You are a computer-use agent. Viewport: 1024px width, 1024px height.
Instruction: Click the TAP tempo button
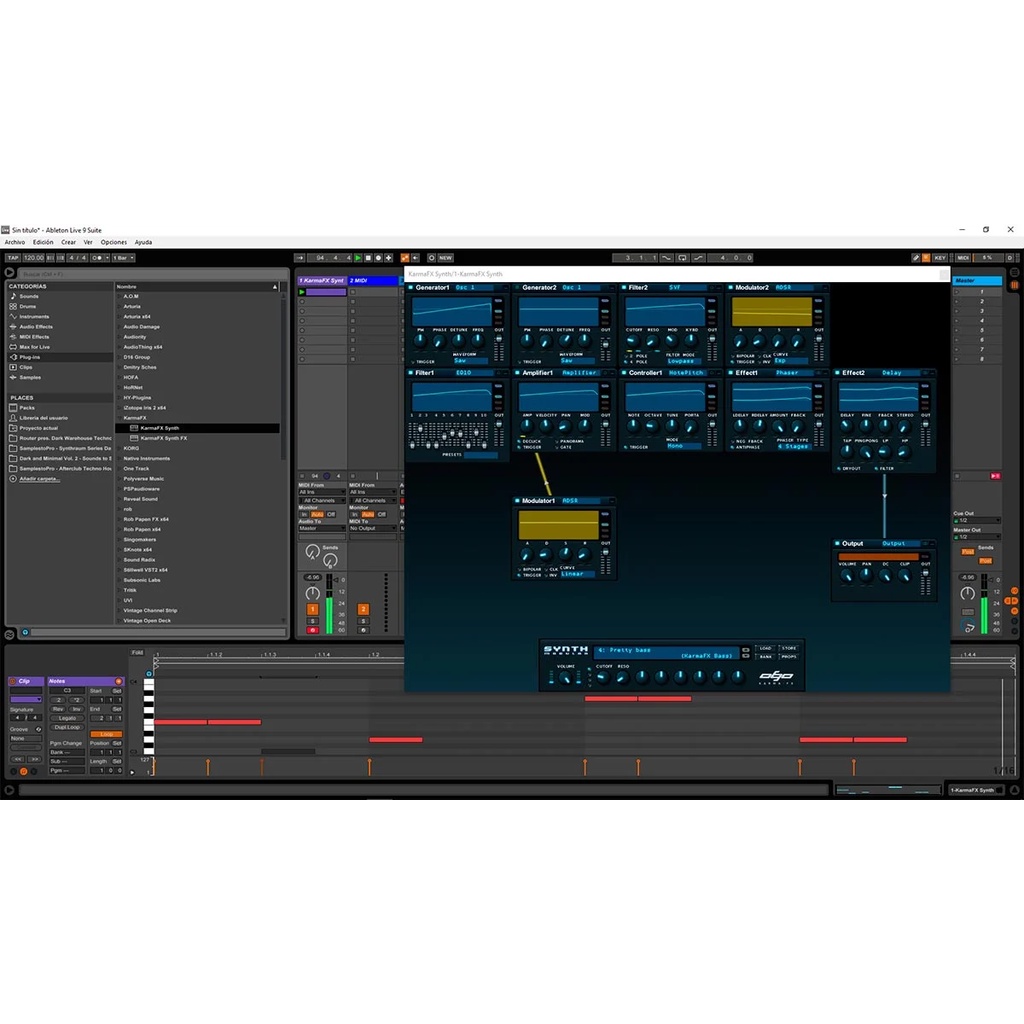[x=13, y=258]
